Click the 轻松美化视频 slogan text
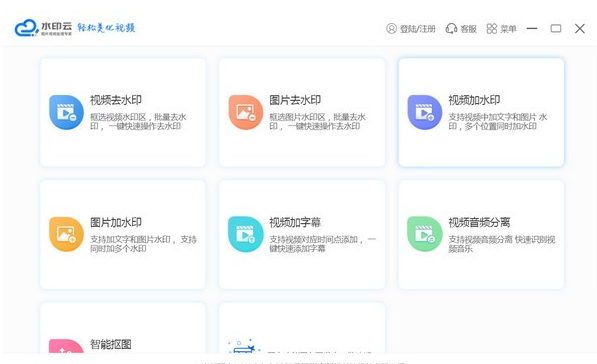This screenshot has height=364, width=597. pos(106,28)
